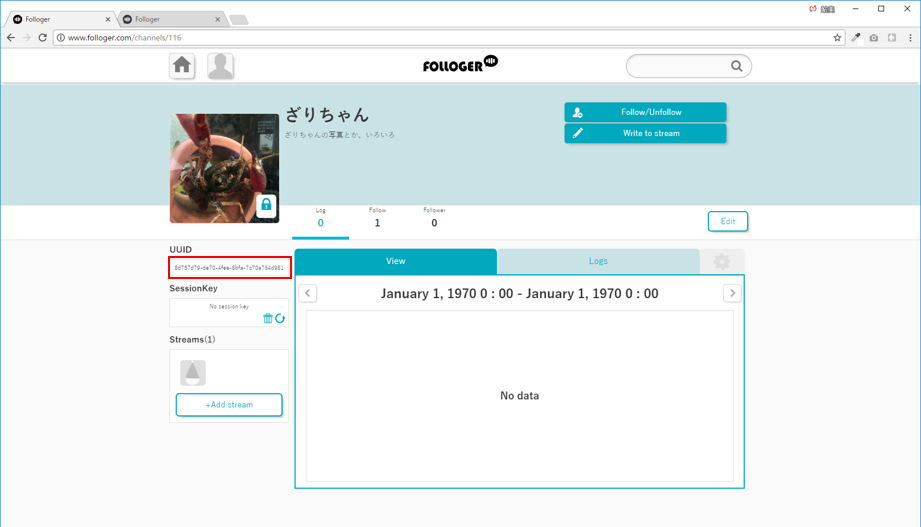Viewport: 921px width, 527px height.
Task: Click the Folloger logo in header
Action: (x=460, y=64)
